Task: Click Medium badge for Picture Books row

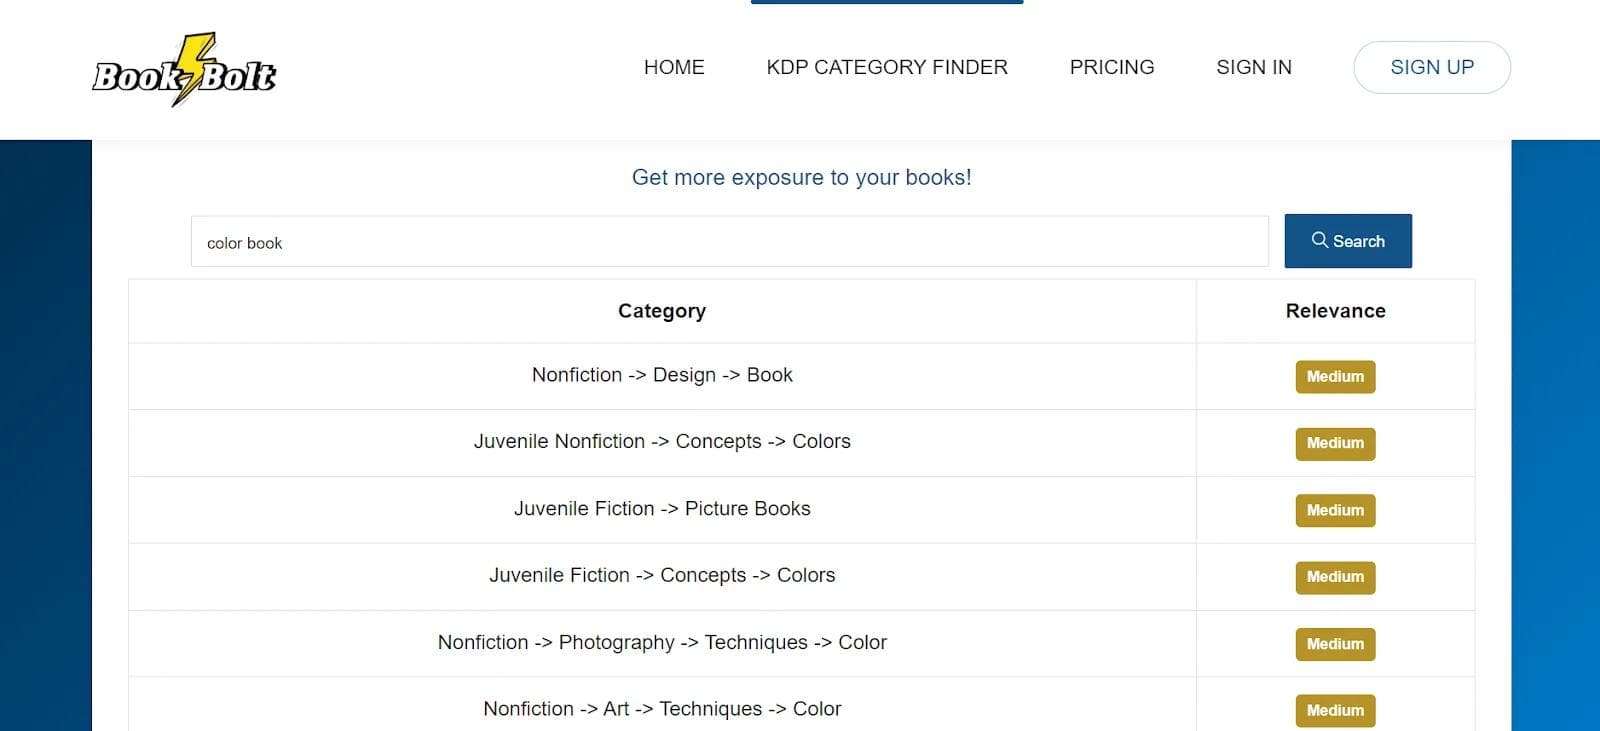Action: pyautogui.click(x=1335, y=511)
